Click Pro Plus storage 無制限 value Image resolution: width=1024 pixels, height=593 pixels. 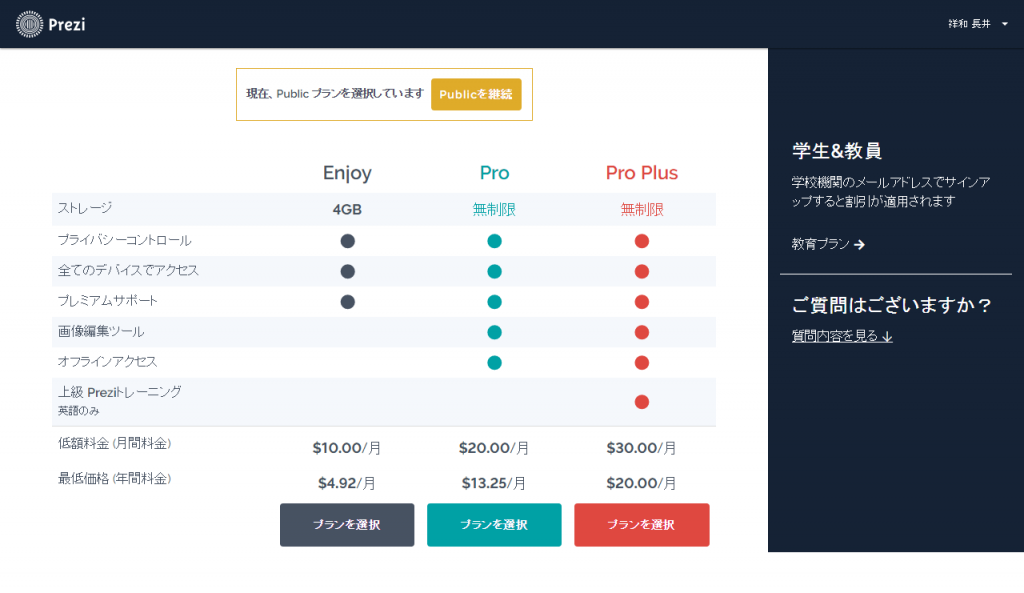click(641, 210)
